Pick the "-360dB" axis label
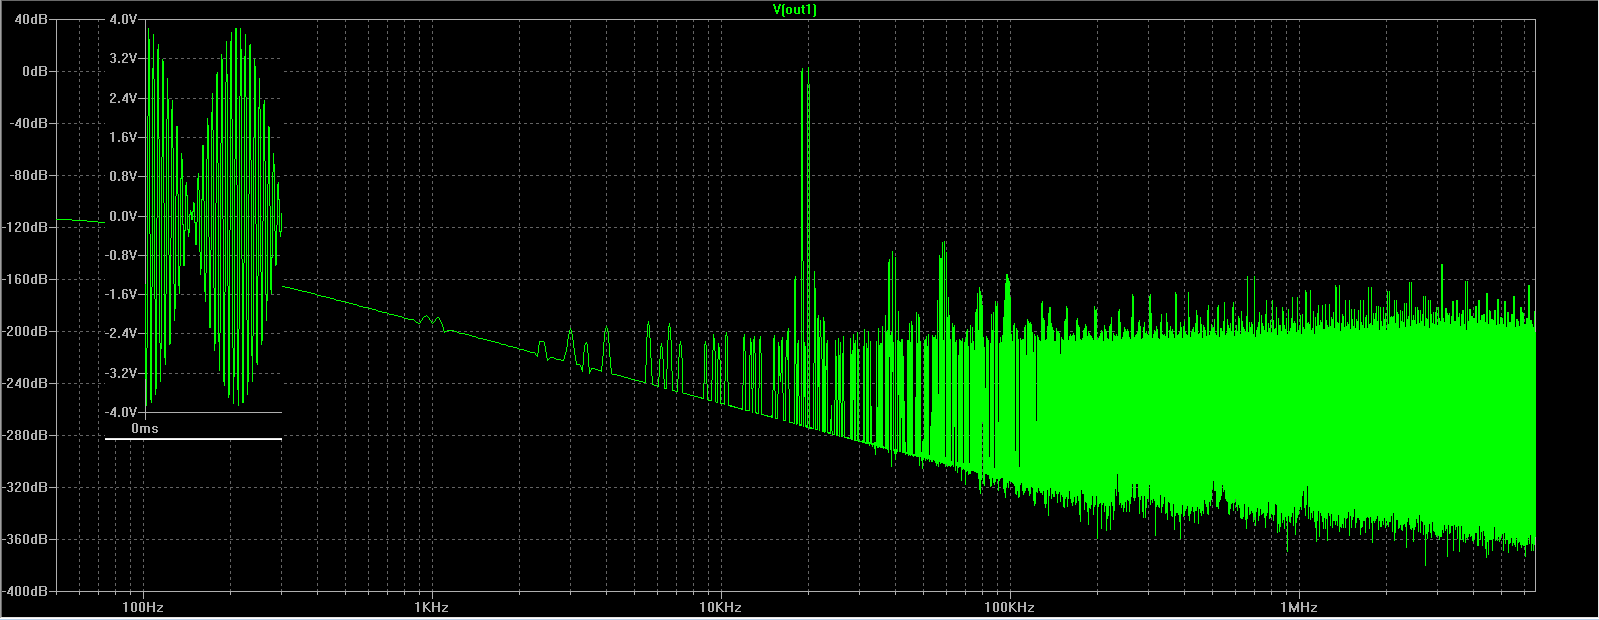 point(27,540)
